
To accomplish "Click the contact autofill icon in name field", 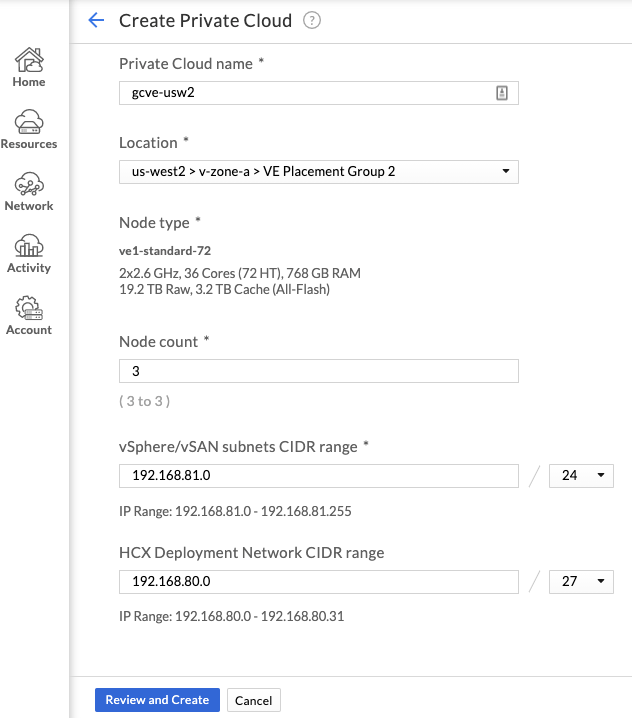I will click(502, 93).
